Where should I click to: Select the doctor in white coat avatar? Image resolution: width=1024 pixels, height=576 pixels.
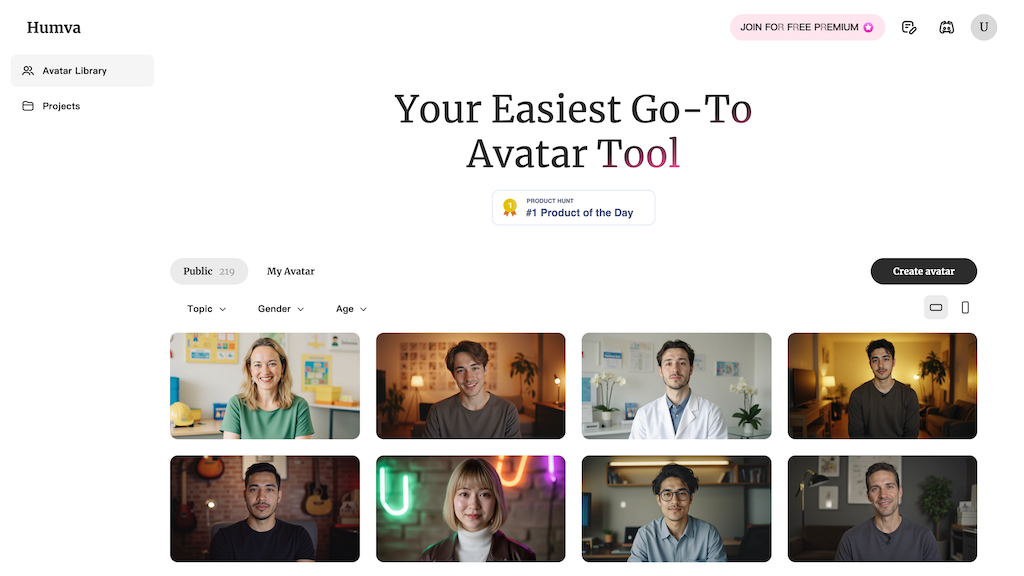tap(677, 386)
